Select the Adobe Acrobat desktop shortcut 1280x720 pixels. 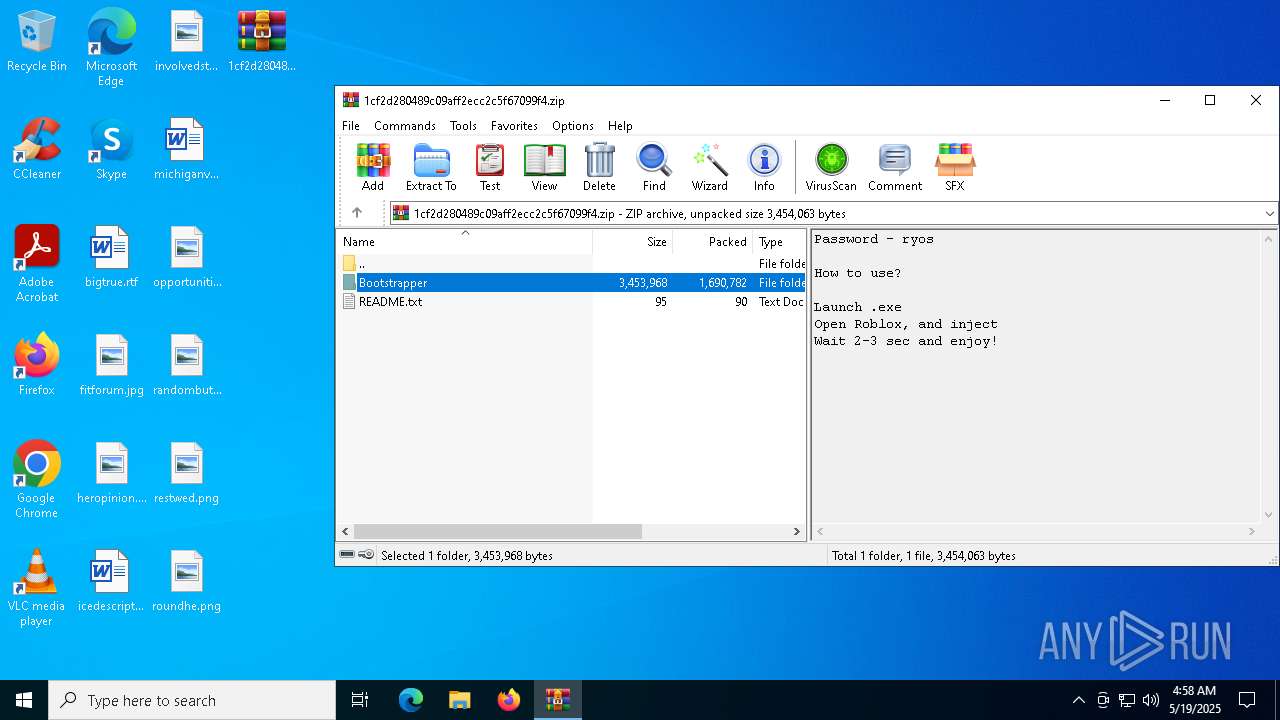click(x=37, y=264)
